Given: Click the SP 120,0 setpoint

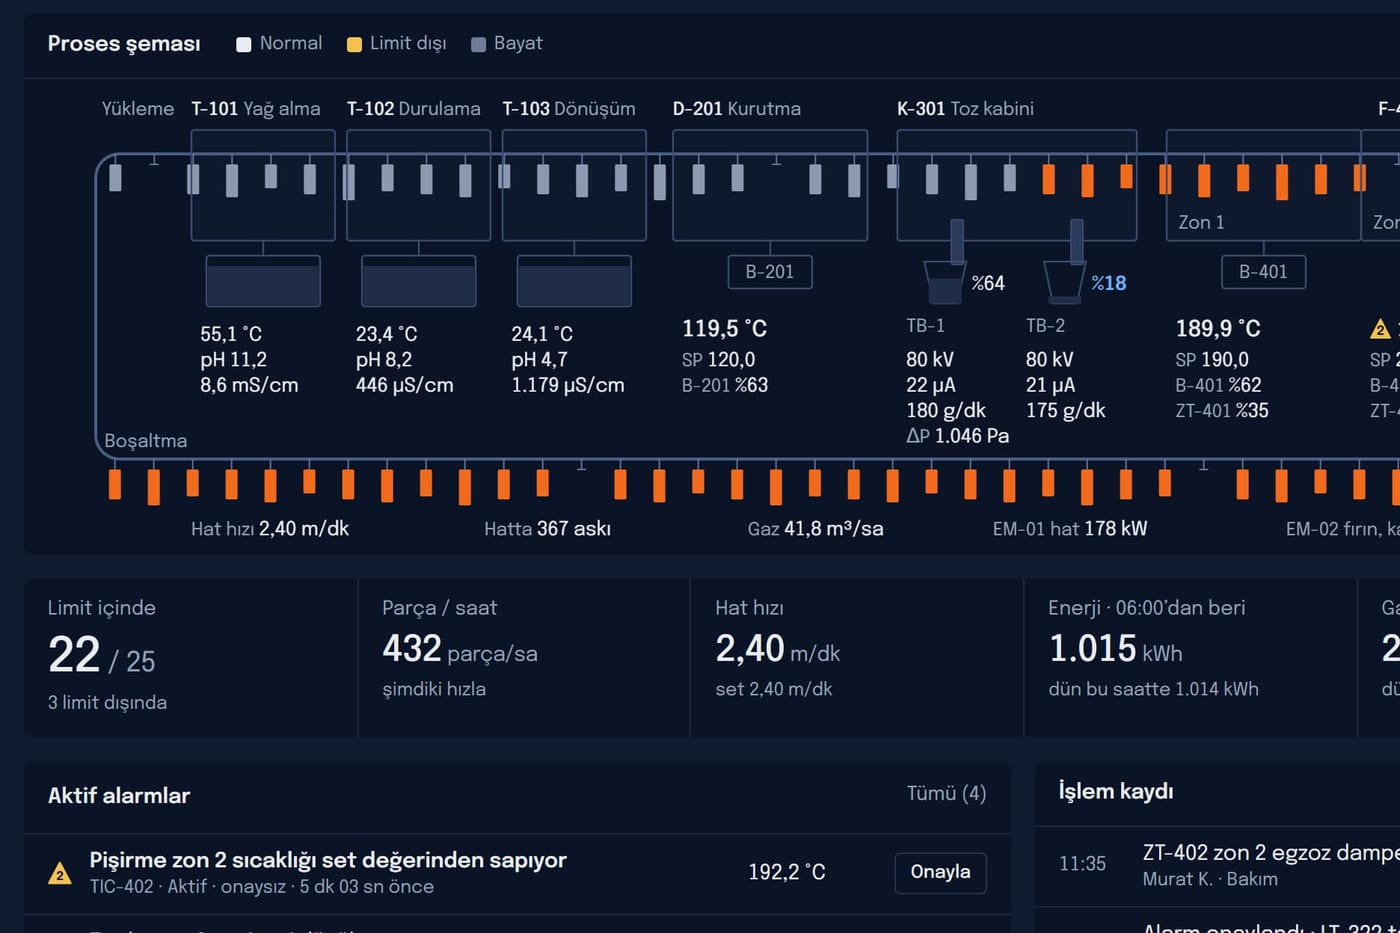Looking at the screenshot, I should (719, 360).
